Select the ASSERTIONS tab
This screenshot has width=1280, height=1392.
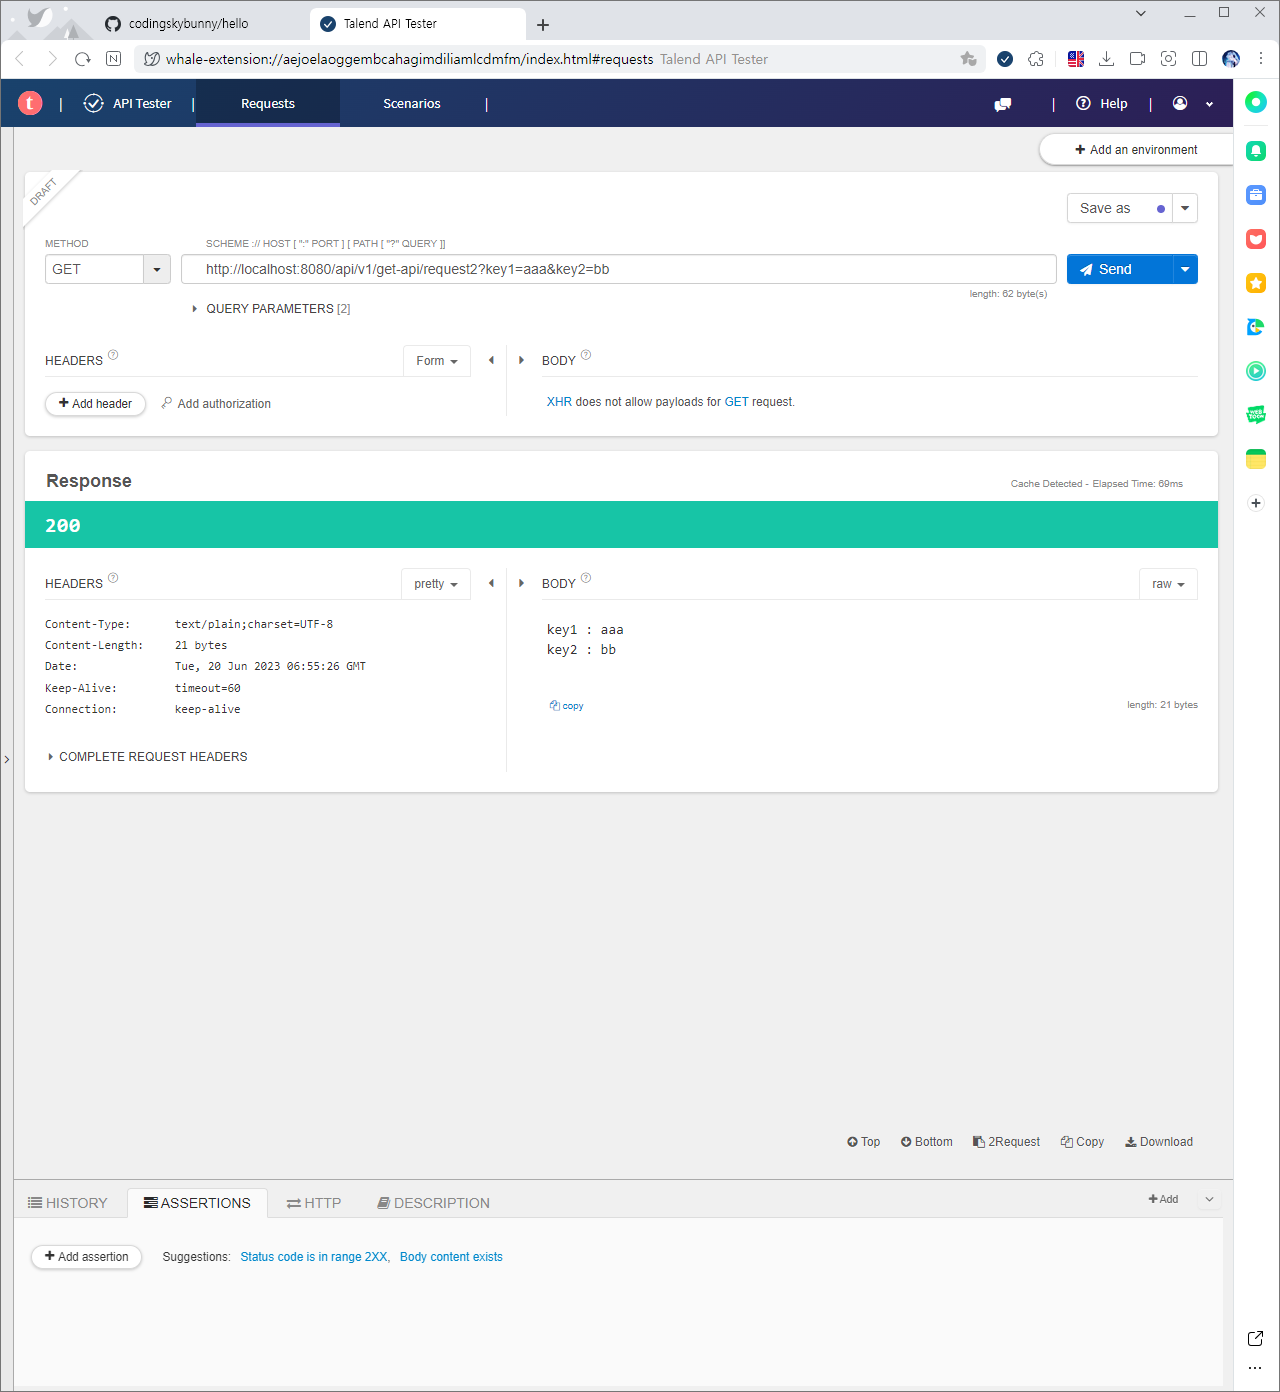(x=197, y=1203)
